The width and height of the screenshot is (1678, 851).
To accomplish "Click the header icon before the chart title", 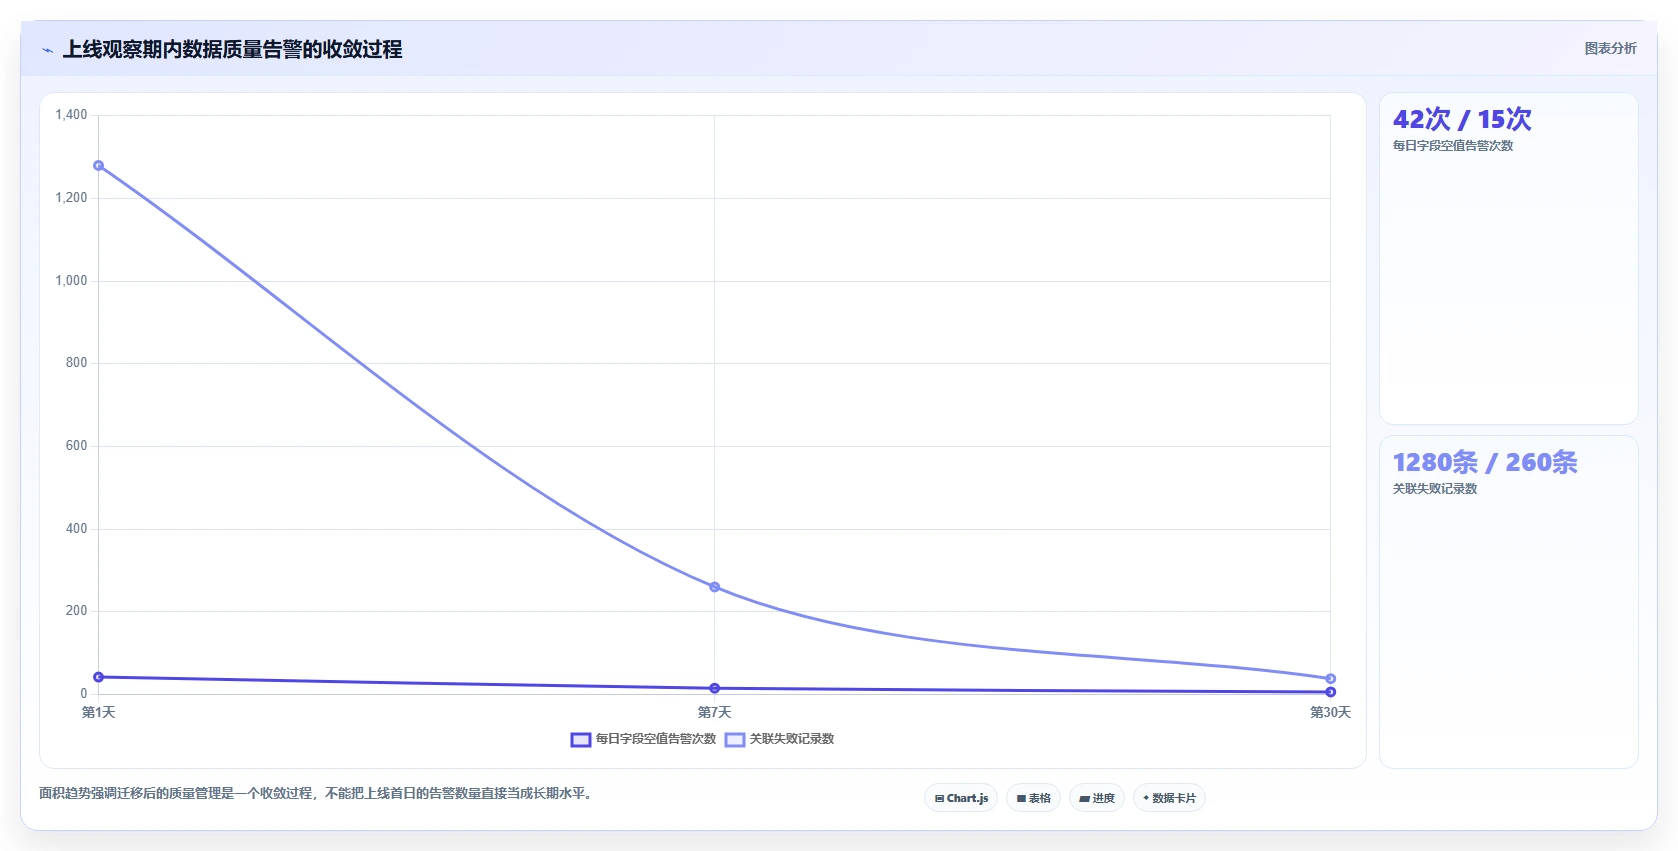I will [x=47, y=50].
